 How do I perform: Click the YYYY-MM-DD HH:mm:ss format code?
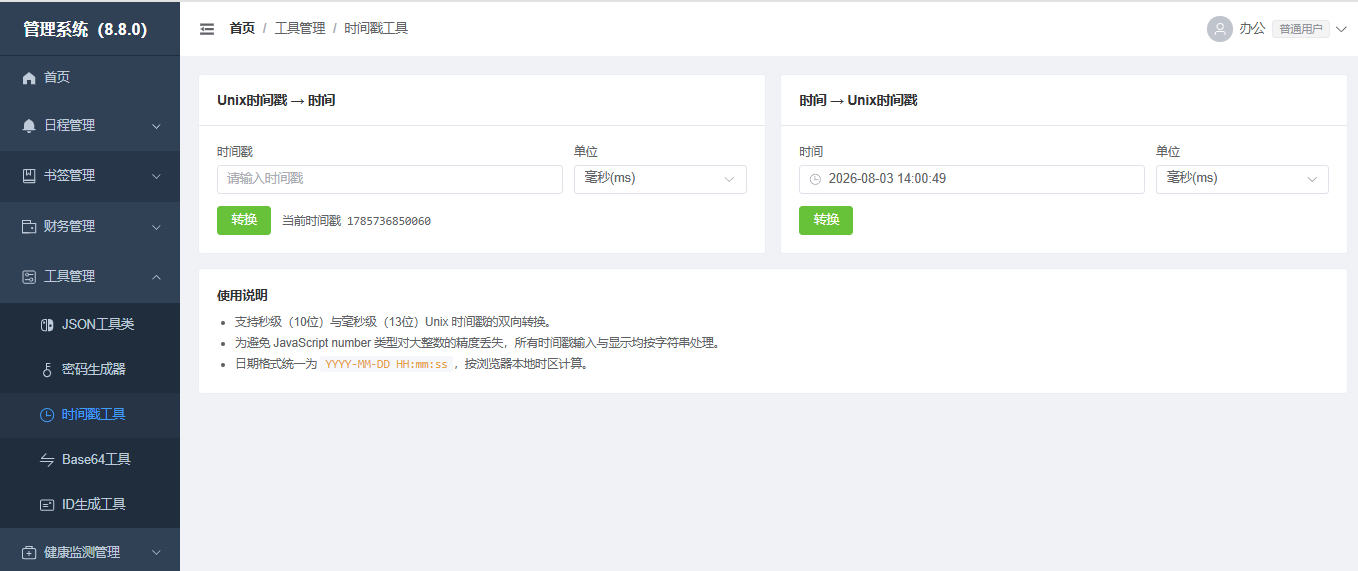(386, 364)
